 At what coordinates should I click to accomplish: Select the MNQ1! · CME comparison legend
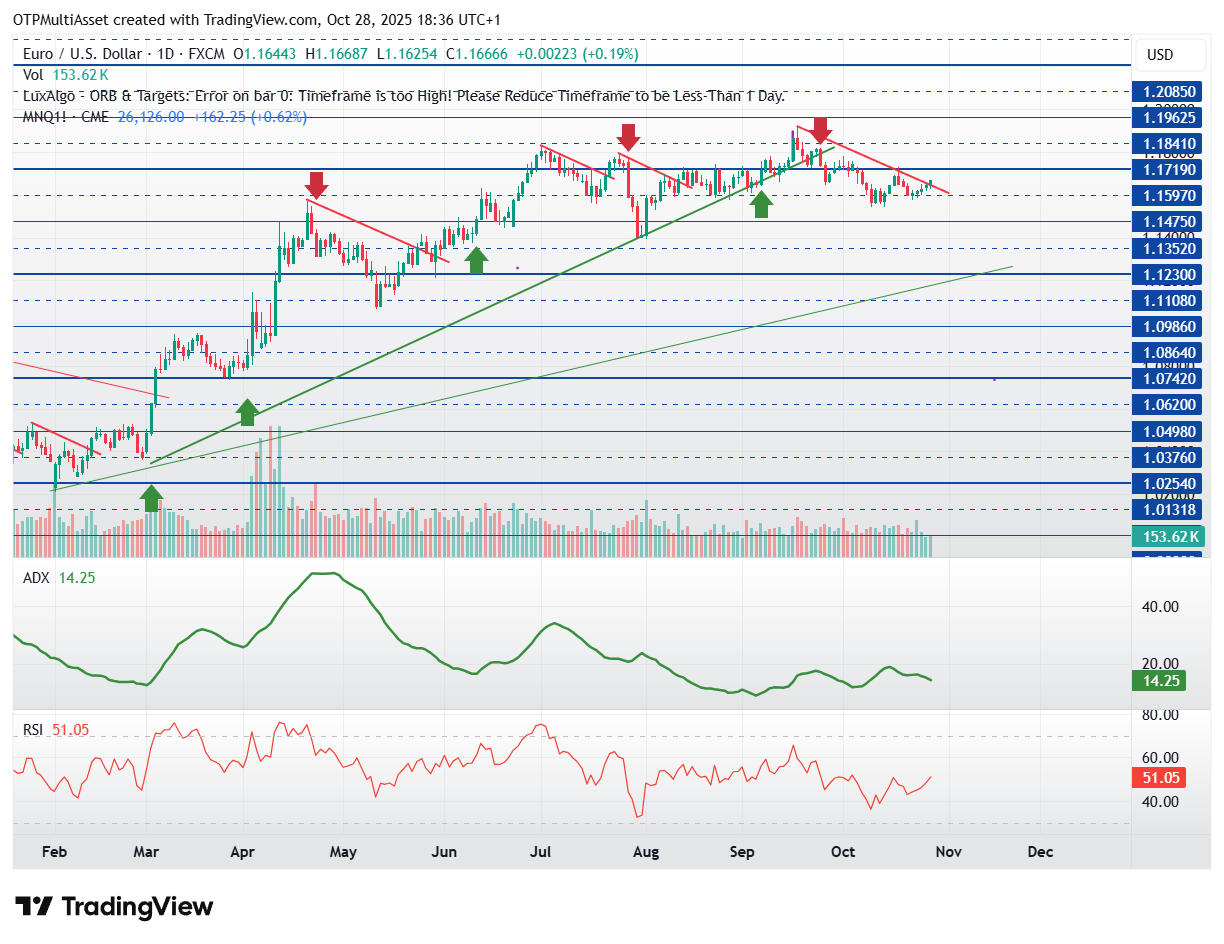(165, 117)
